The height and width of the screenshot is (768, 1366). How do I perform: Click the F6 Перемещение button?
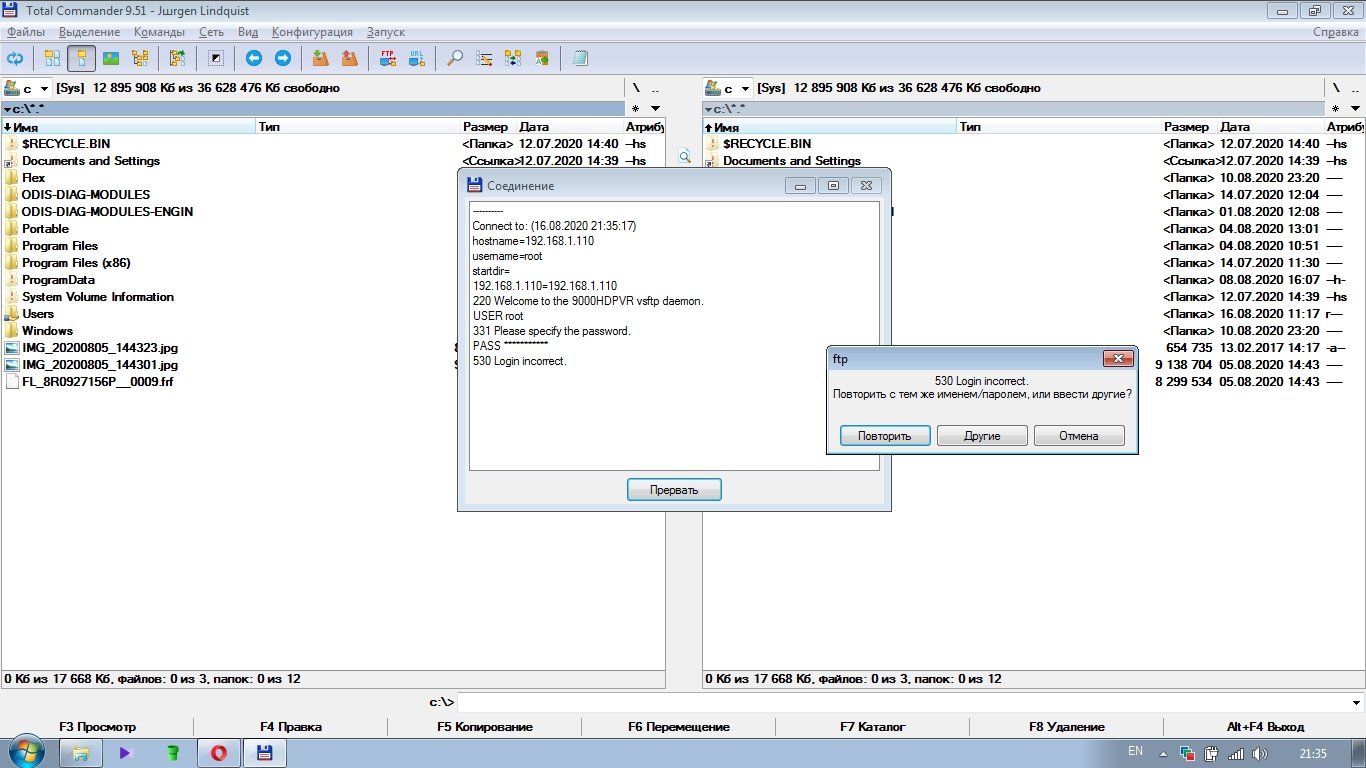679,727
